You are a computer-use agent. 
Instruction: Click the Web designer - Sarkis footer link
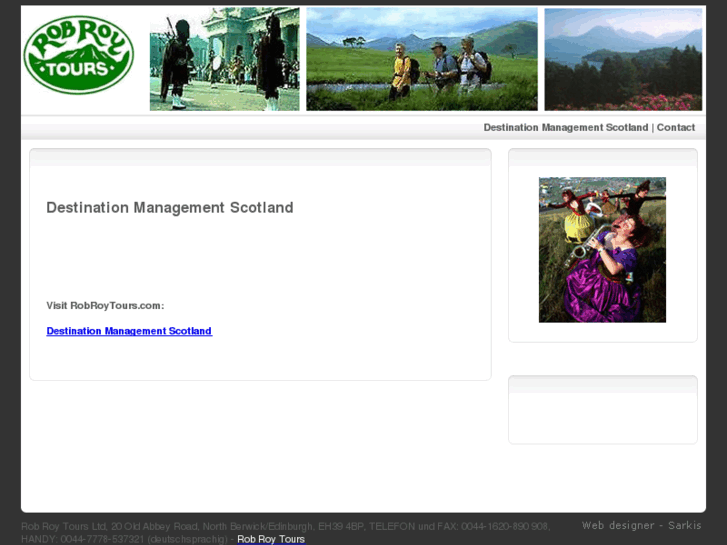click(641, 526)
